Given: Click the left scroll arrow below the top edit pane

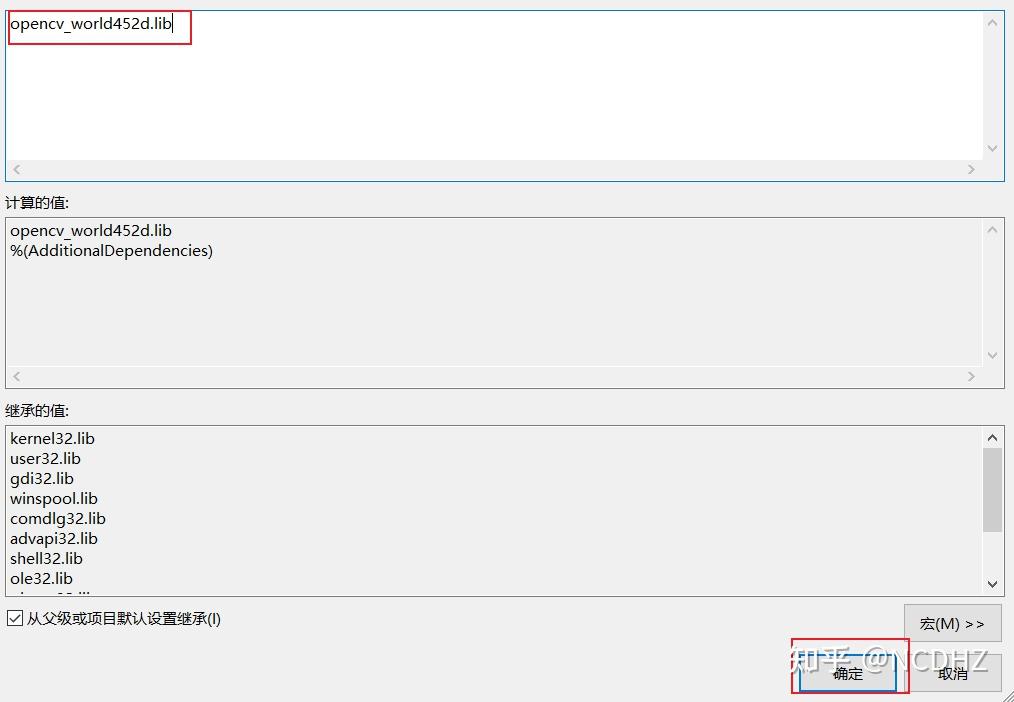Looking at the screenshot, I should (16, 169).
